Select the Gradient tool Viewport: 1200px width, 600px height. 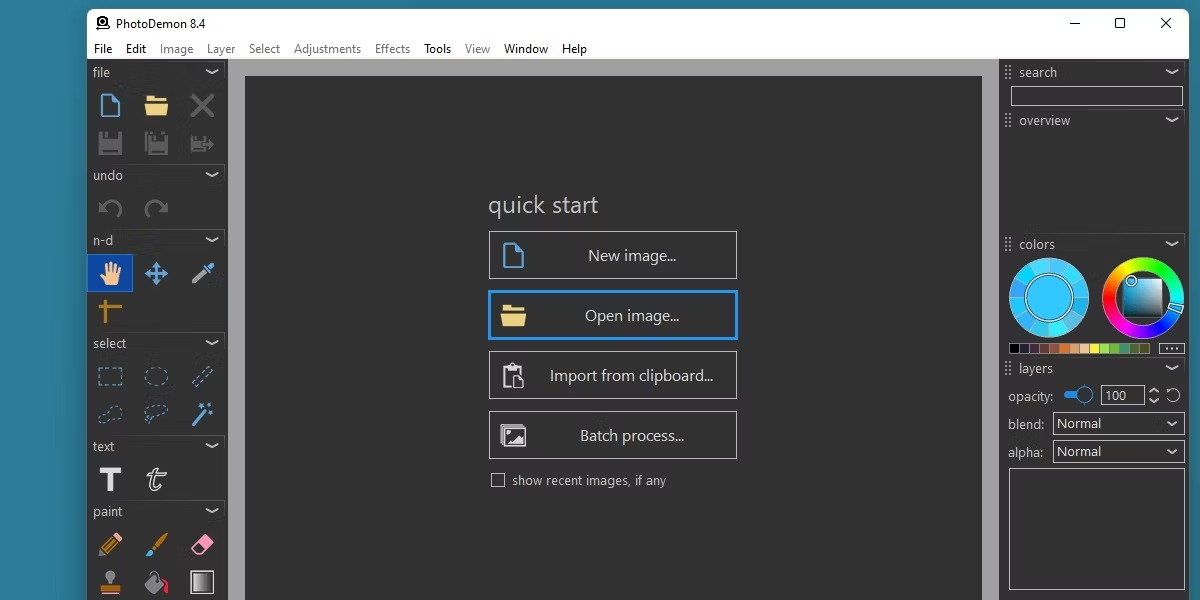tap(202, 582)
